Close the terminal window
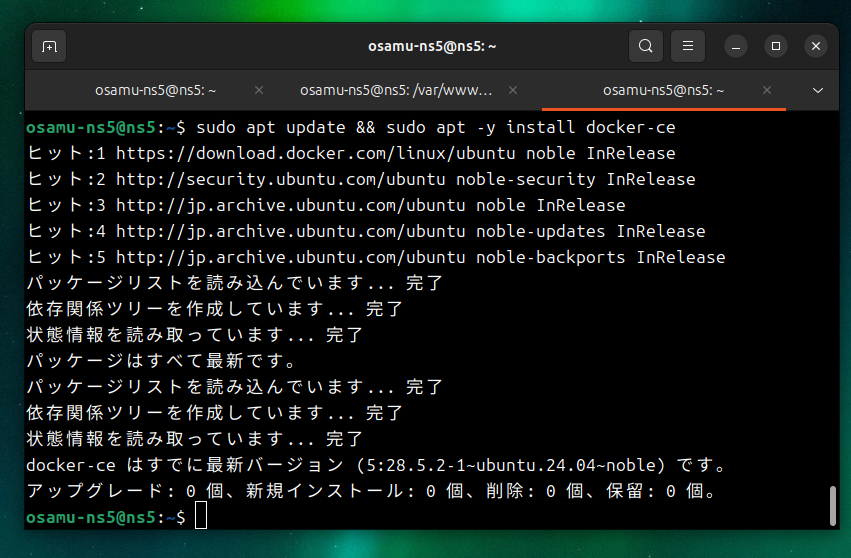Image resolution: width=851 pixels, height=558 pixels. (815, 46)
